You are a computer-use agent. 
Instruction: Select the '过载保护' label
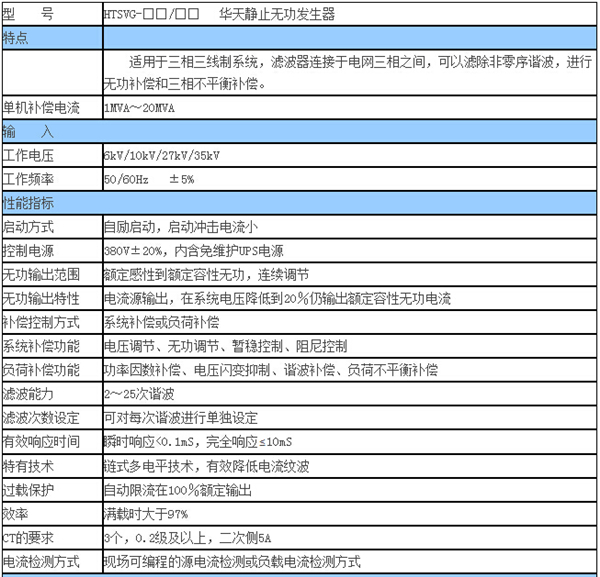pos(28,490)
